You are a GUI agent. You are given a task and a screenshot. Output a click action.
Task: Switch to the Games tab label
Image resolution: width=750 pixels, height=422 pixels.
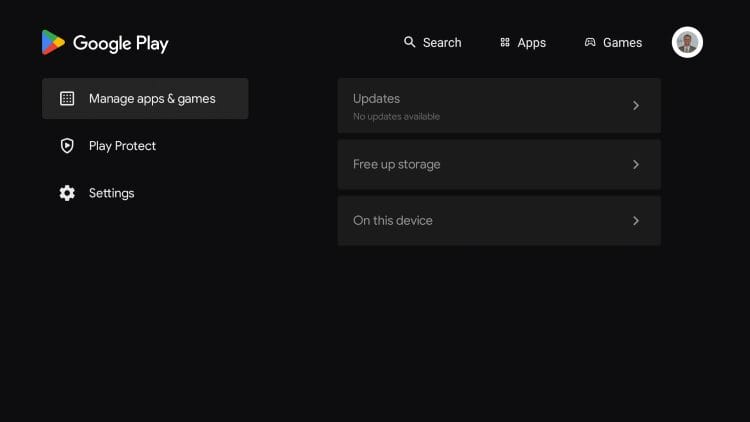[622, 43]
